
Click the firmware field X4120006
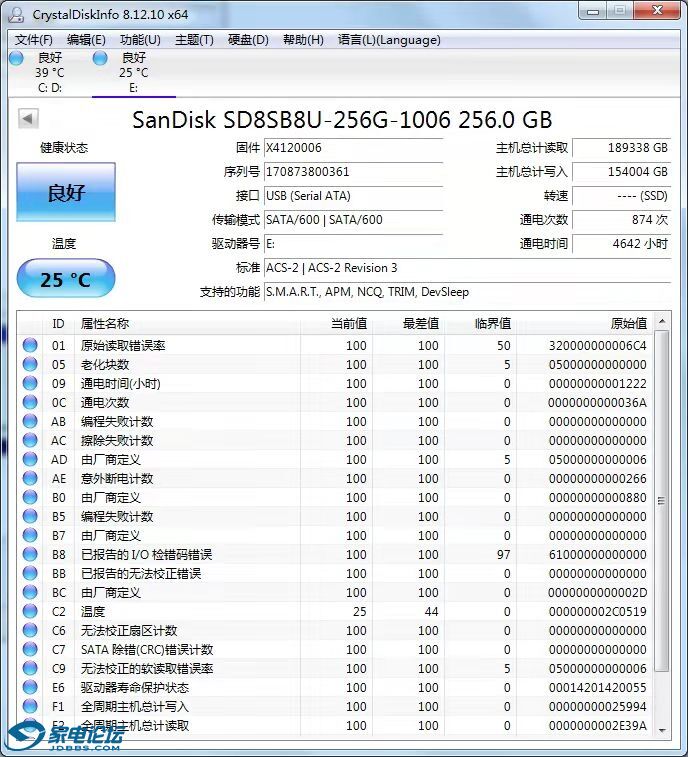pos(353,148)
